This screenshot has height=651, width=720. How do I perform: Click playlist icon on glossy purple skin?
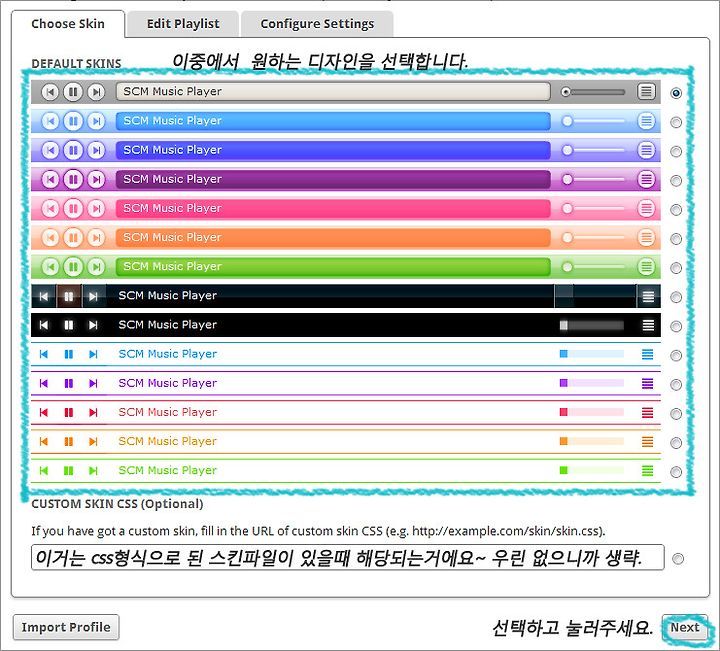click(x=646, y=180)
